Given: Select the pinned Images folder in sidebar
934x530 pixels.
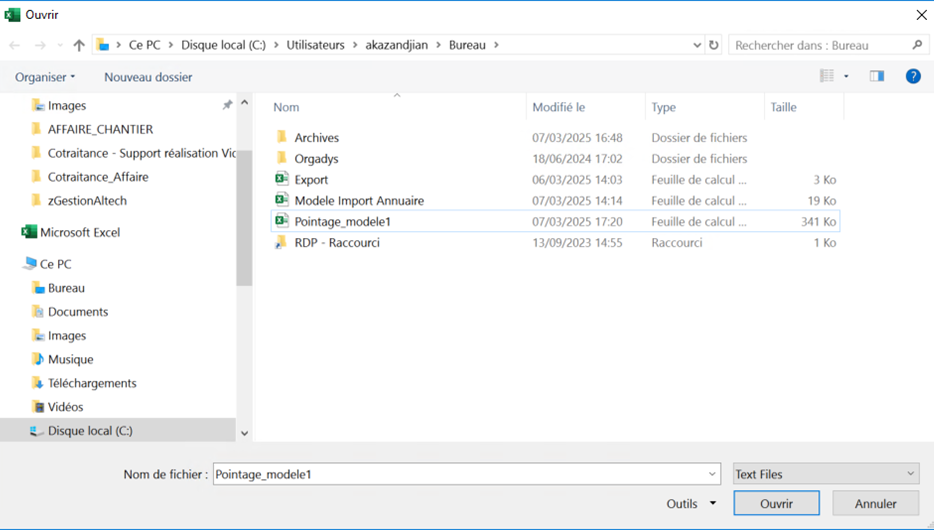Looking at the screenshot, I should [67, 105].
